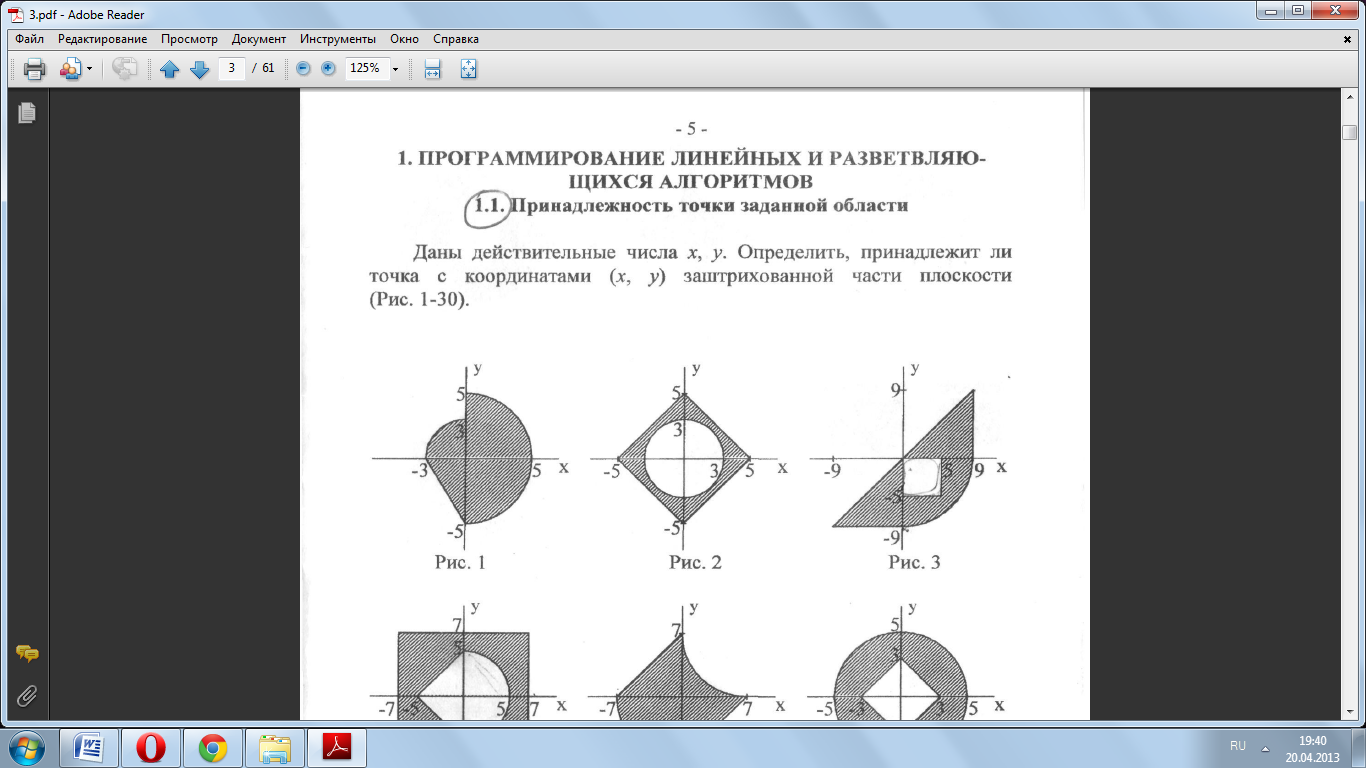Open Windows Explorer from the taskbar

[275, 747]
